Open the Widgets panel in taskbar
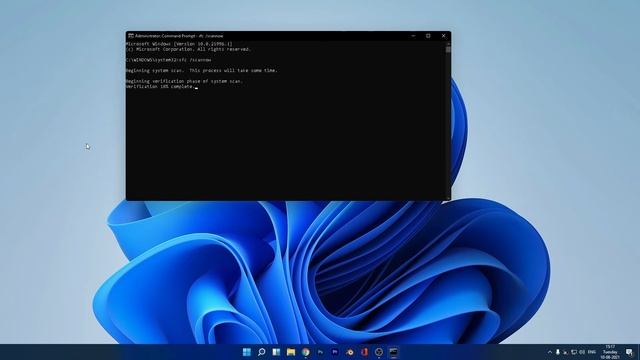640x360 pixels. click(x=276, y=352)
